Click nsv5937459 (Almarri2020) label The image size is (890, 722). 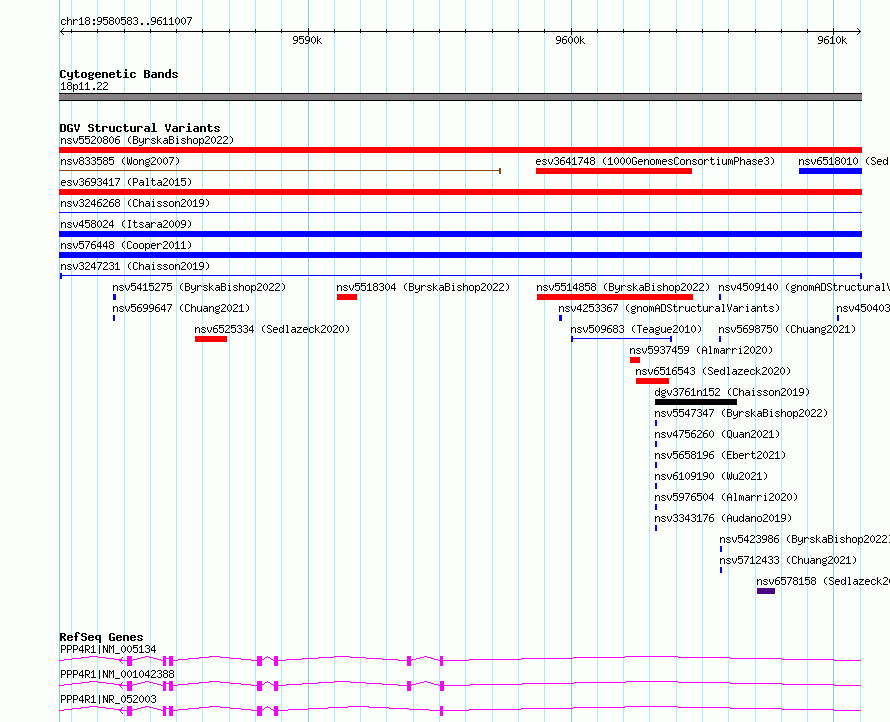pyautogui.click(x=701, y=350)
